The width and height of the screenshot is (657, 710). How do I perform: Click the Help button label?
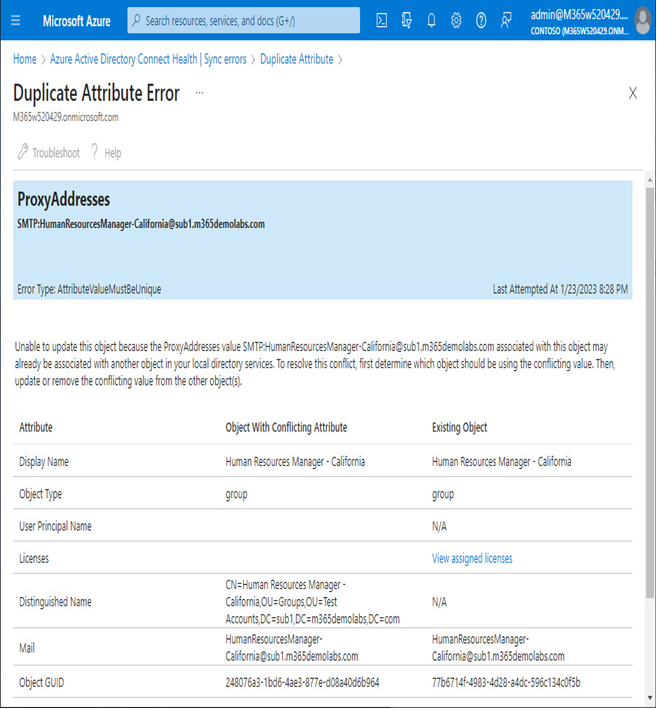pyautogui.click(x=113, y=153)
